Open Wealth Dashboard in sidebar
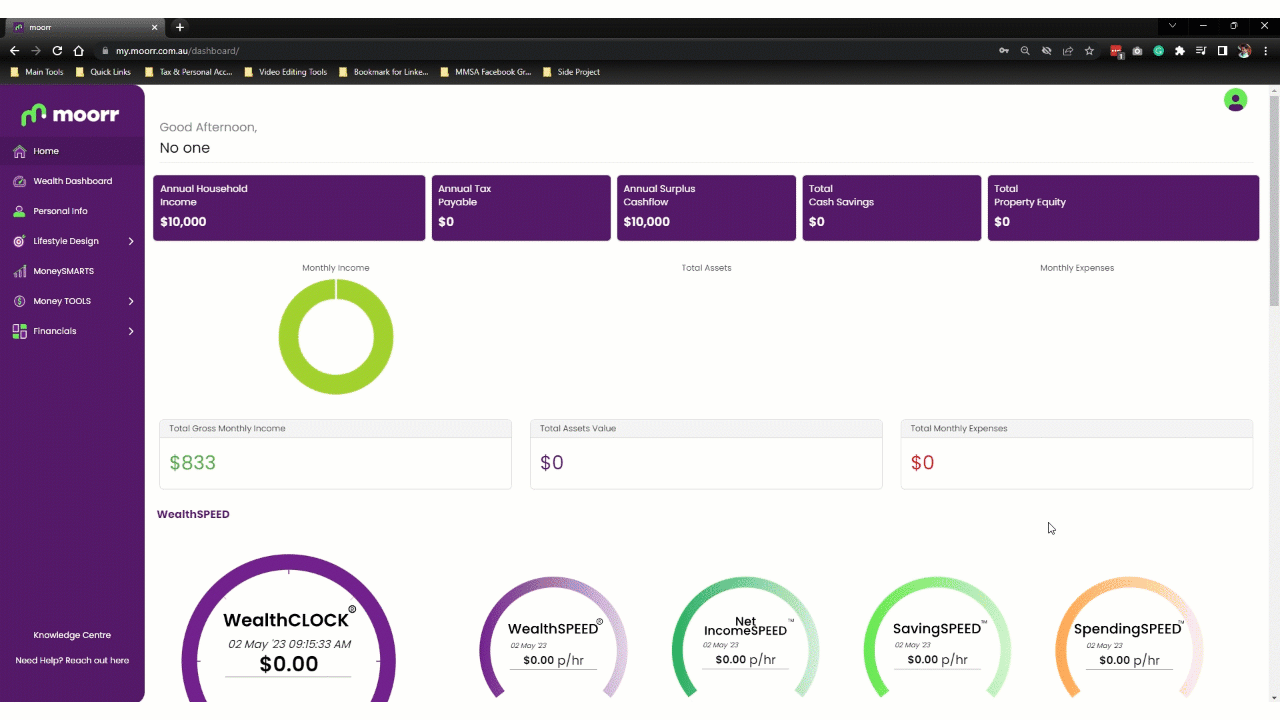 [72, 181]
